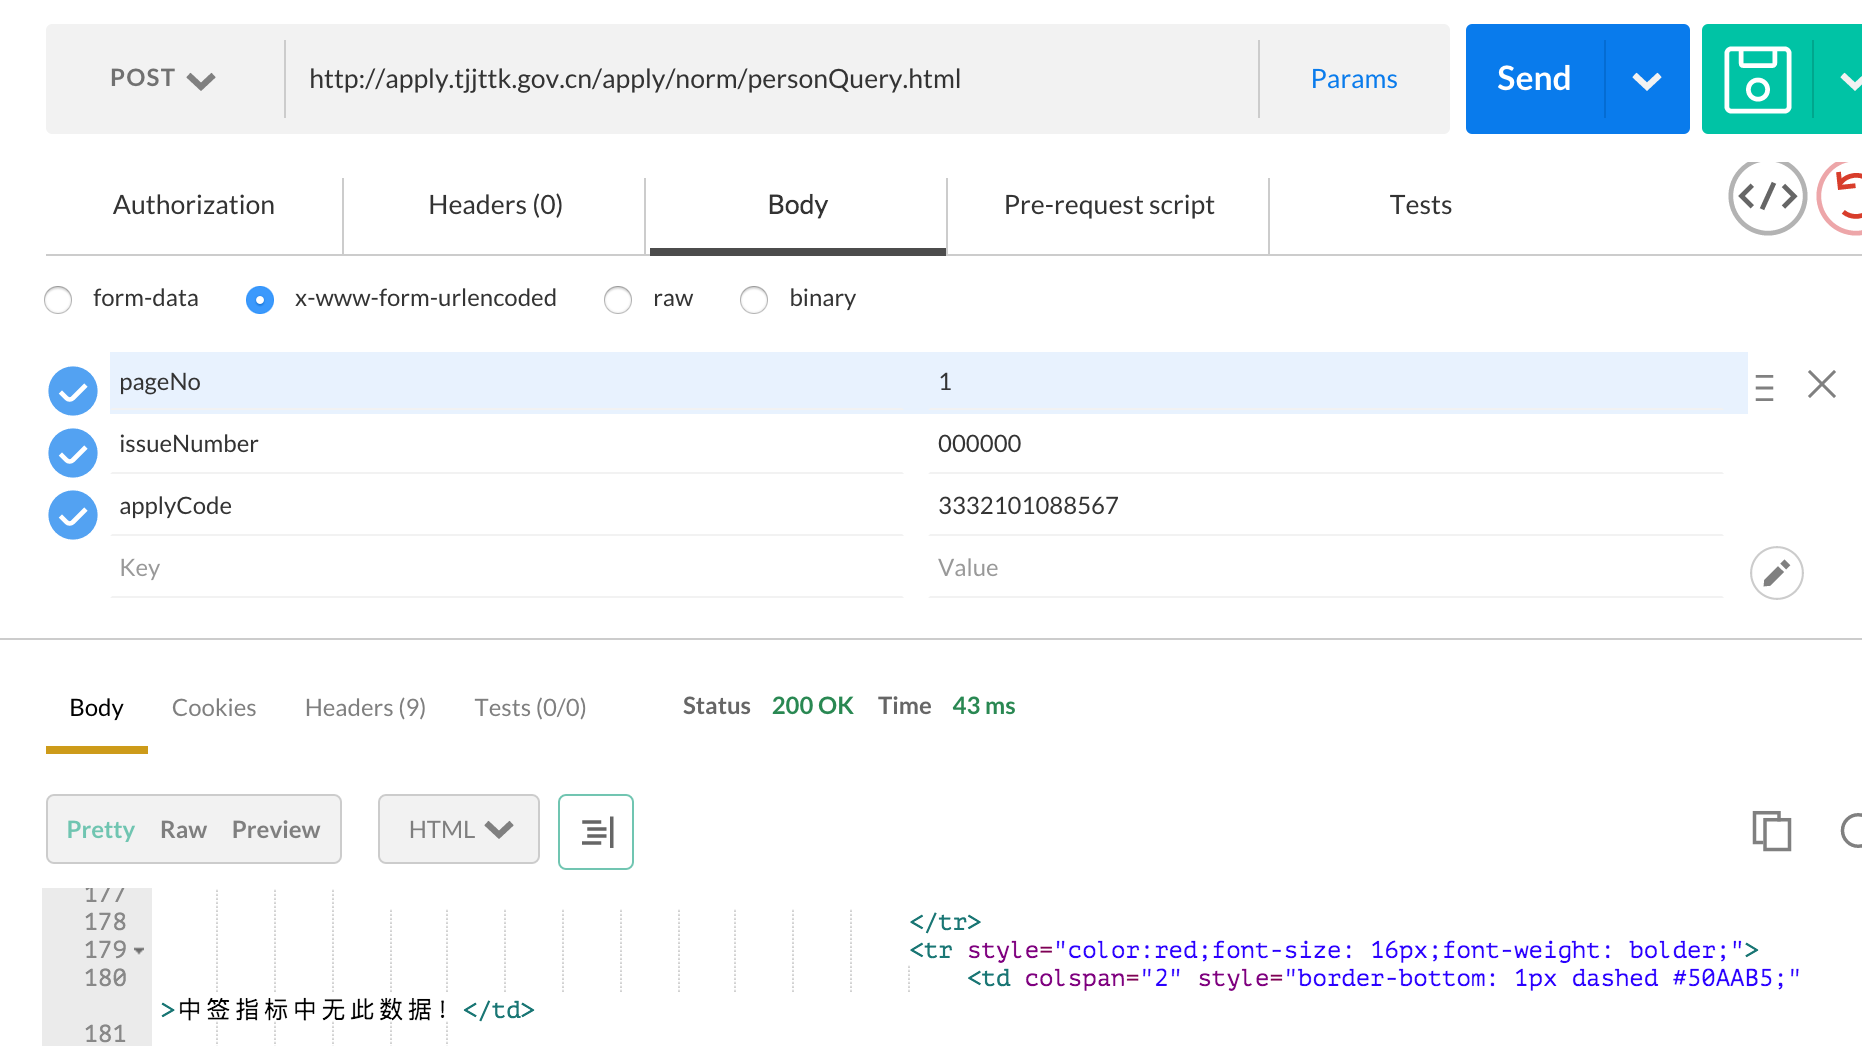Click the tr style attribute line
Viewport: 1862px width, 1046px height.
[x=1334, y=950]
